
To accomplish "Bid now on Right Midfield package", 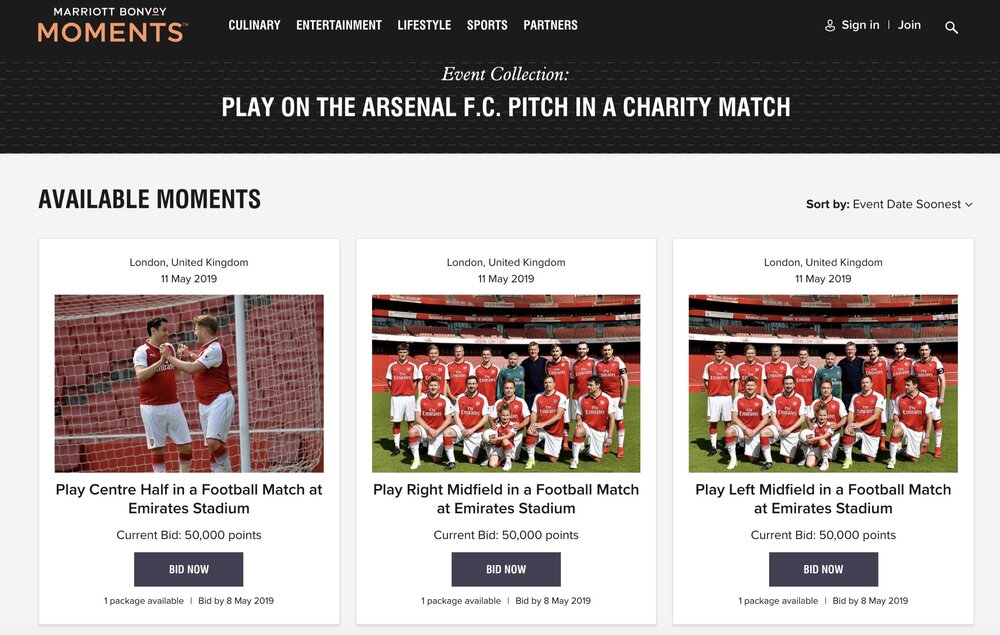I will tap(506, 569).
